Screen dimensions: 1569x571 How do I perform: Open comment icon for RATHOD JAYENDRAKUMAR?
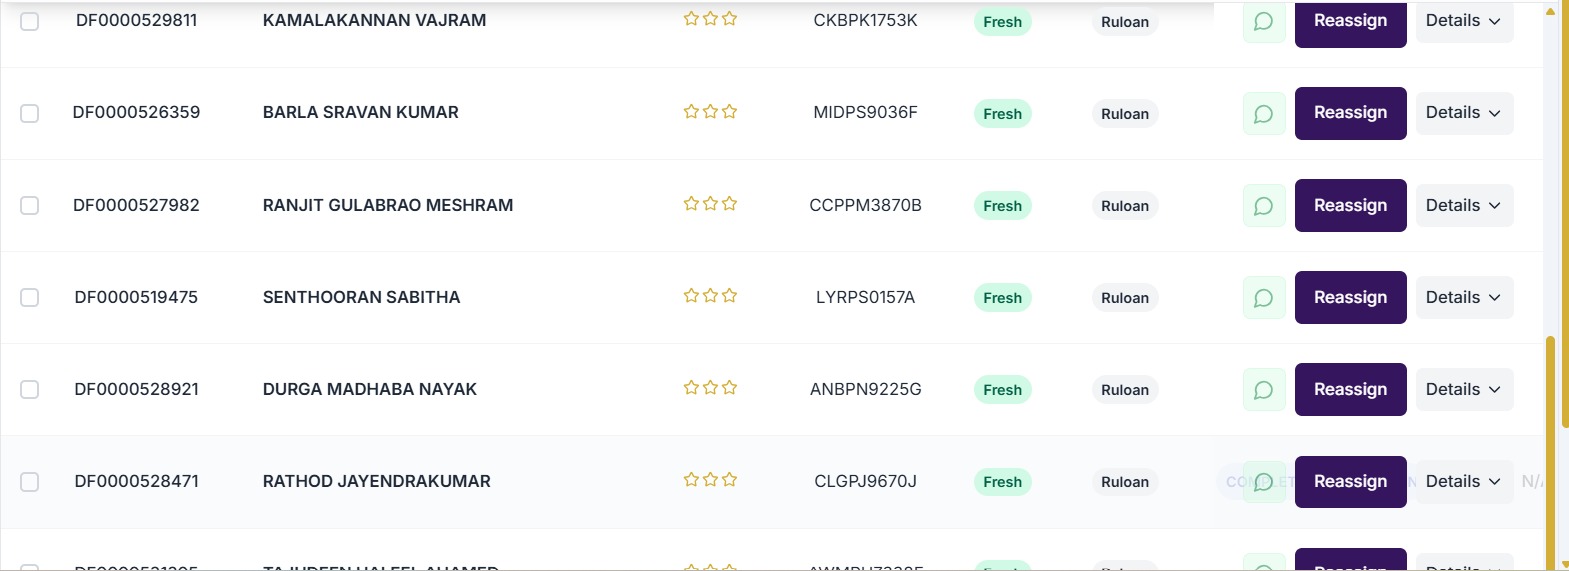tap(1264, 481)
